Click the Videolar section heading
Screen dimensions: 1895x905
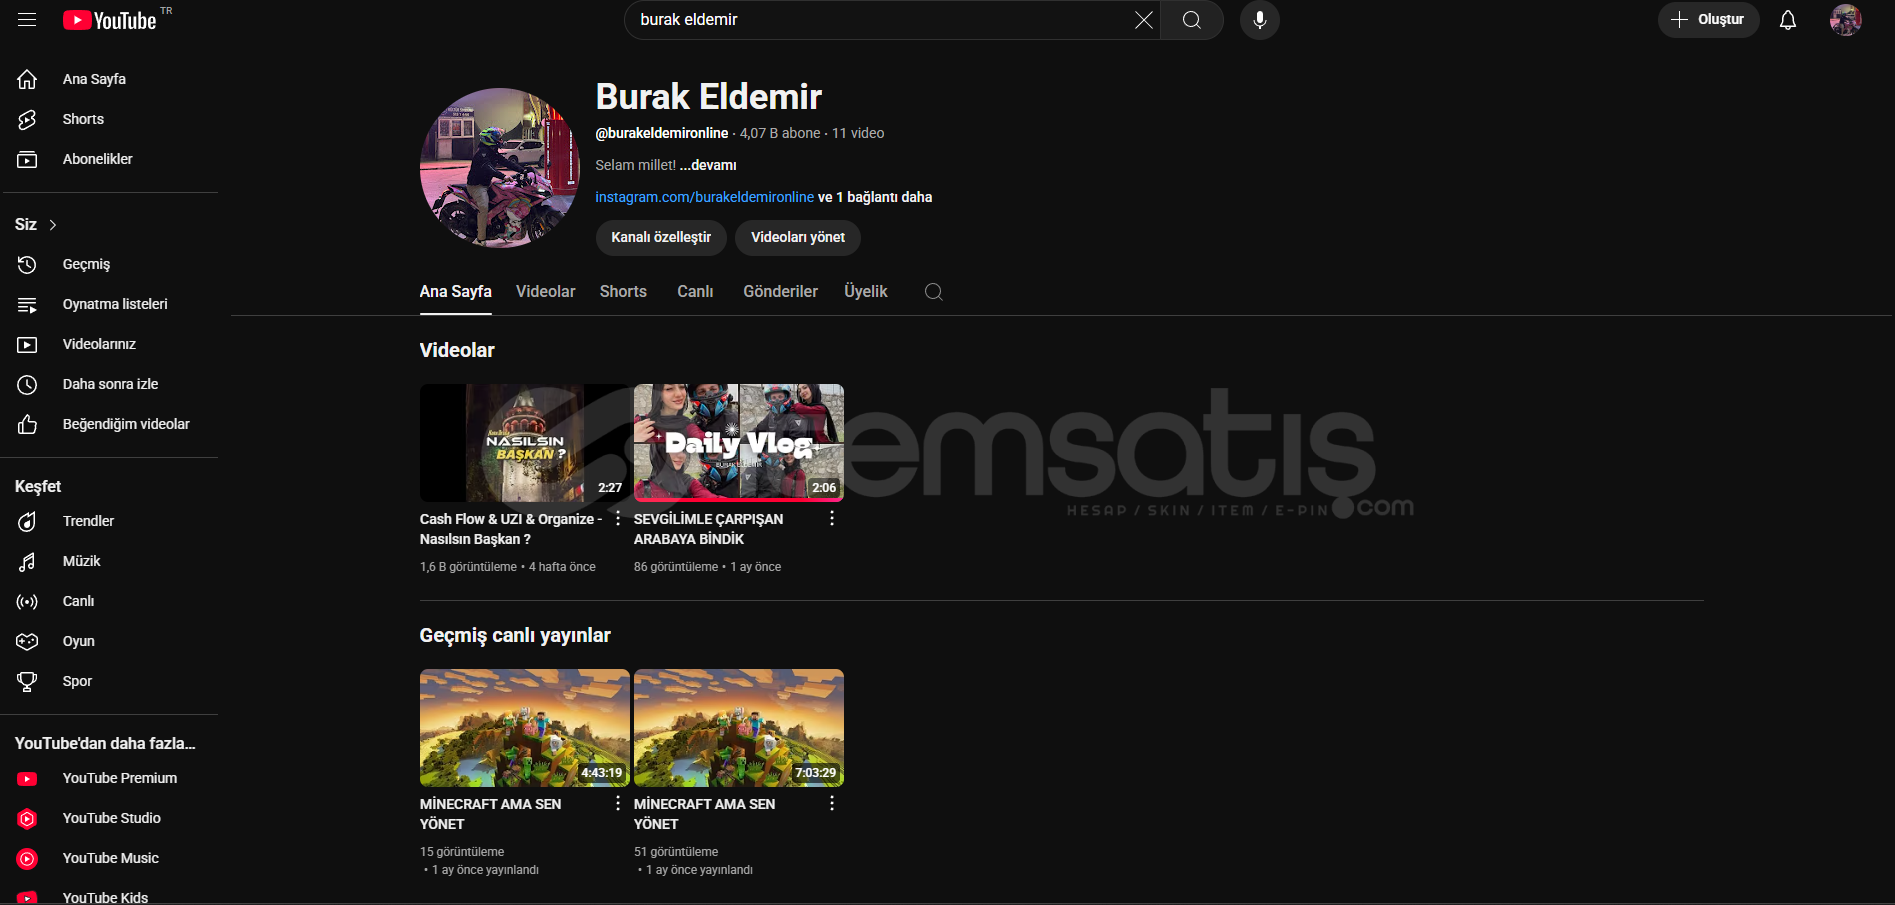457,350
